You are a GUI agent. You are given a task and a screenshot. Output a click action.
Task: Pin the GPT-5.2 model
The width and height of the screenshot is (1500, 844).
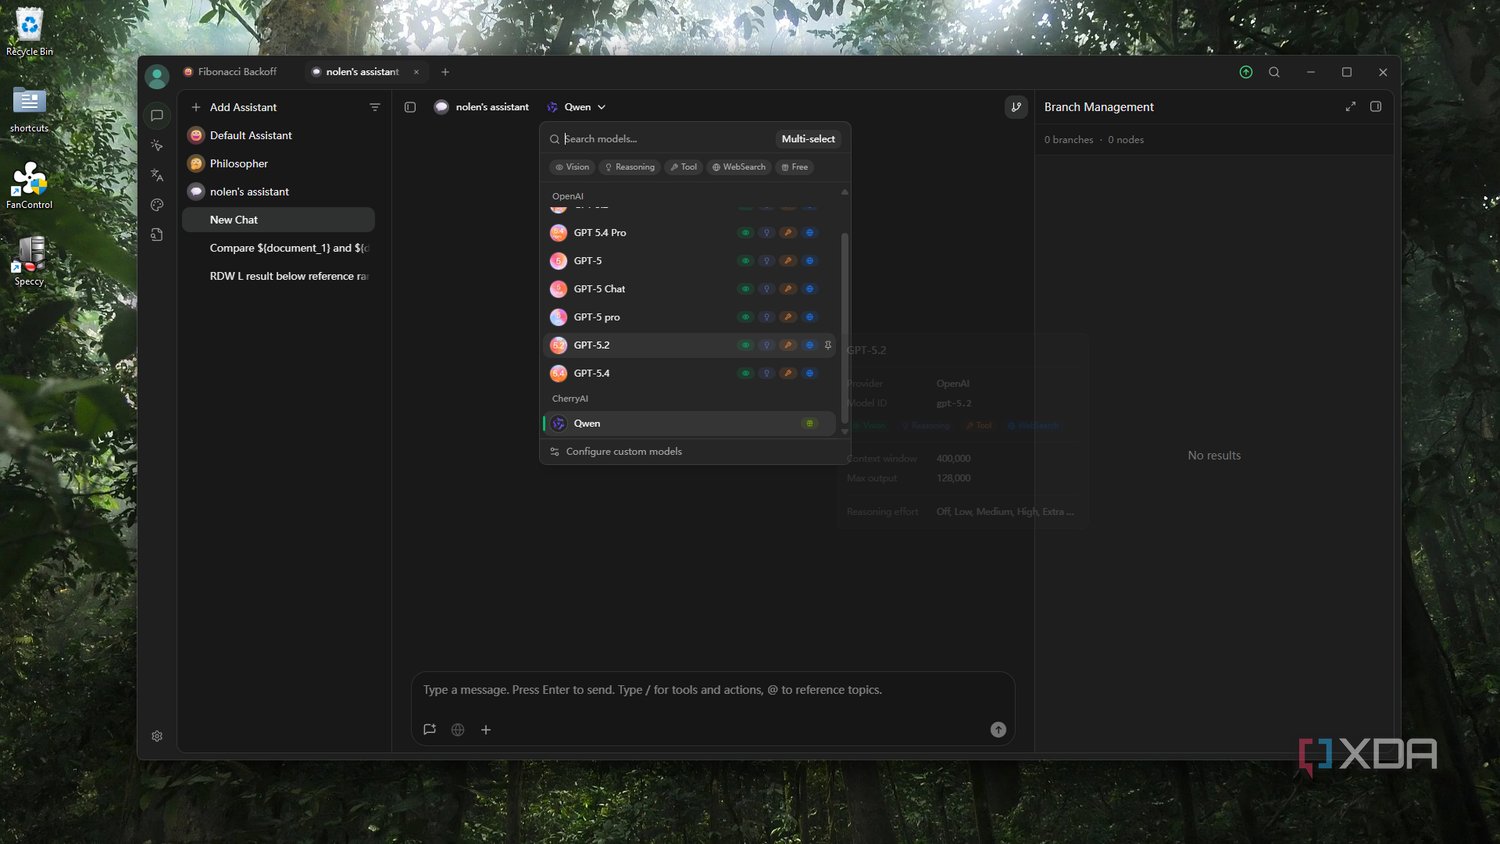pyautogui.click(x=828, y=345)
